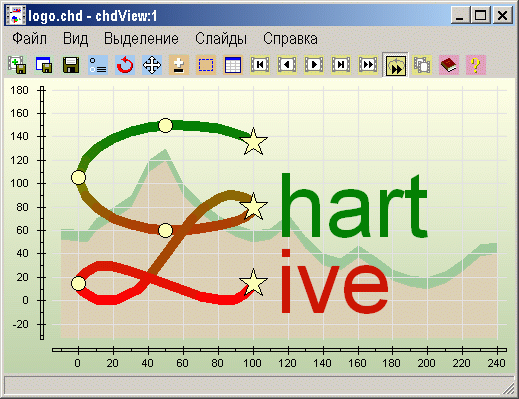Click the slide frames overview icon
The height and width of the screenshot is (399, 519).
coord(422,65)
